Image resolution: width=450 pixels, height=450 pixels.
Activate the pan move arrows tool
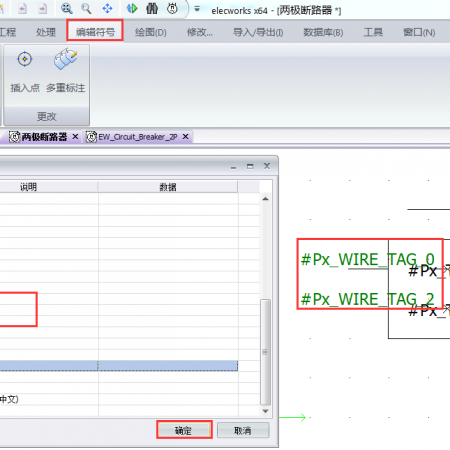tap(107, 8)
